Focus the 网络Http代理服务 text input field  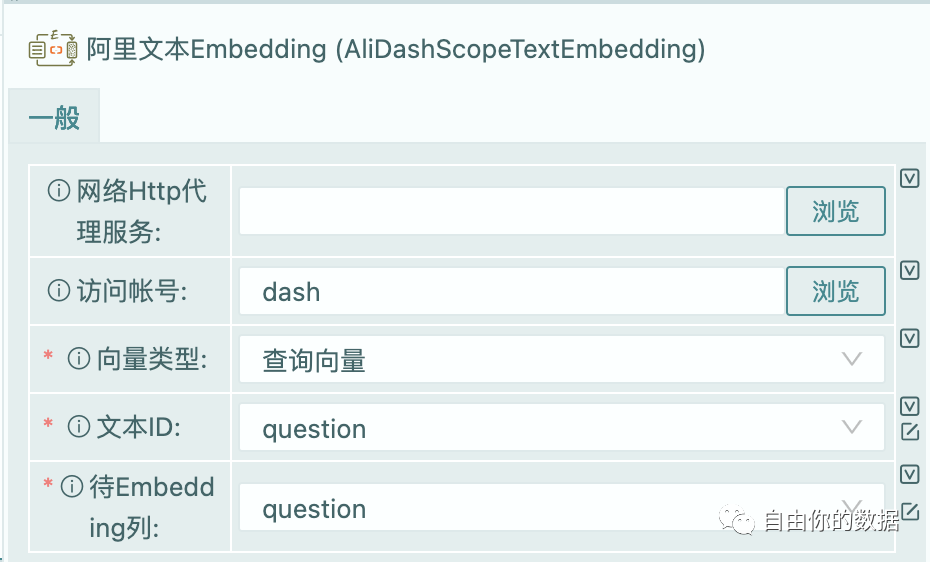pos(511,211)
